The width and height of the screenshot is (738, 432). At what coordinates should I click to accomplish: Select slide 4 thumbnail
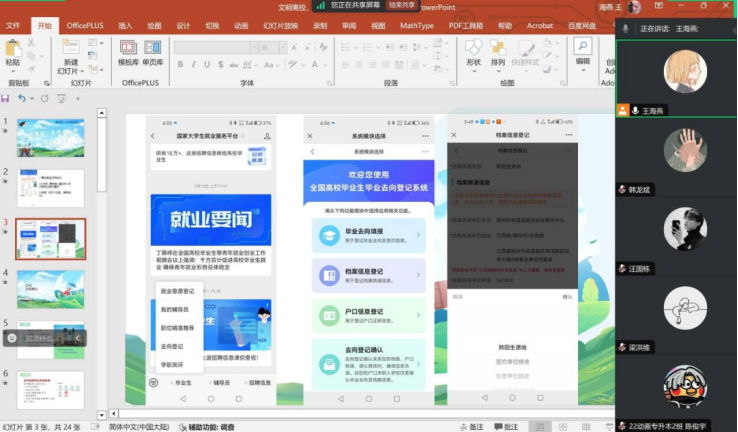tap(51, 288)
